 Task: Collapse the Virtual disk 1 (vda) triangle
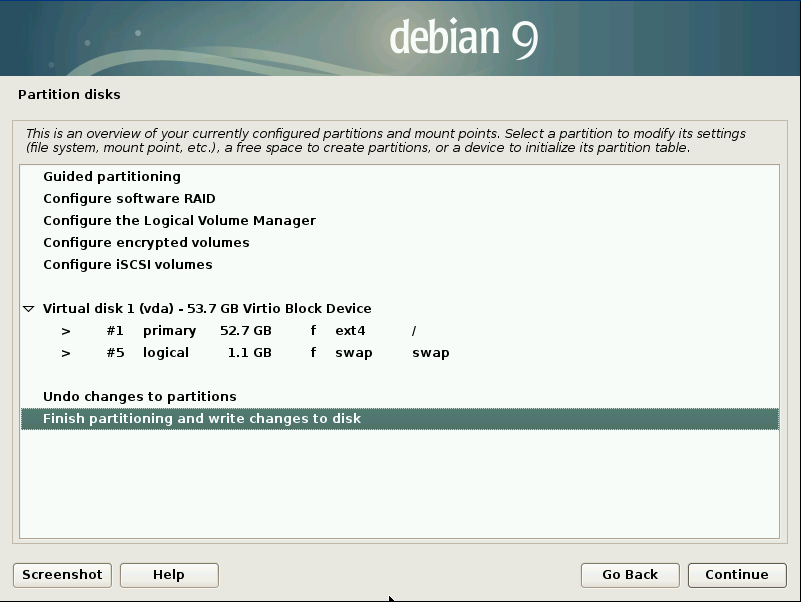coord(29,309)
